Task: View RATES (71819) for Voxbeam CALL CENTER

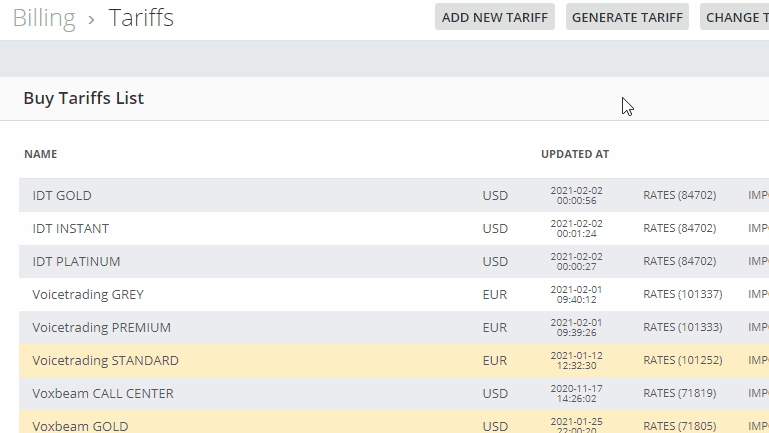Action: click(x=679, y=393)
